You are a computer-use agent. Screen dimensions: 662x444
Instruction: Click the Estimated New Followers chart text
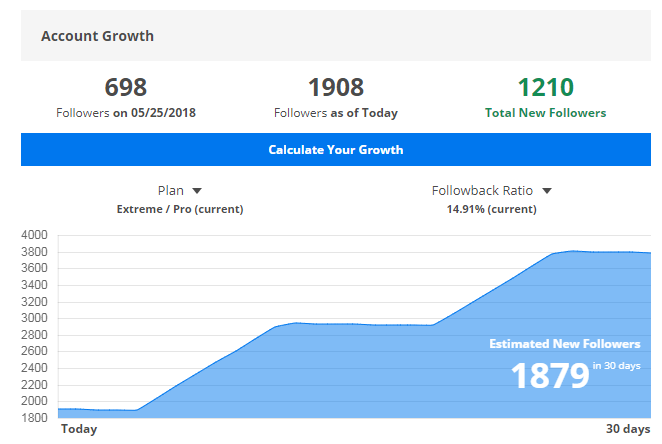coord(564,344)
